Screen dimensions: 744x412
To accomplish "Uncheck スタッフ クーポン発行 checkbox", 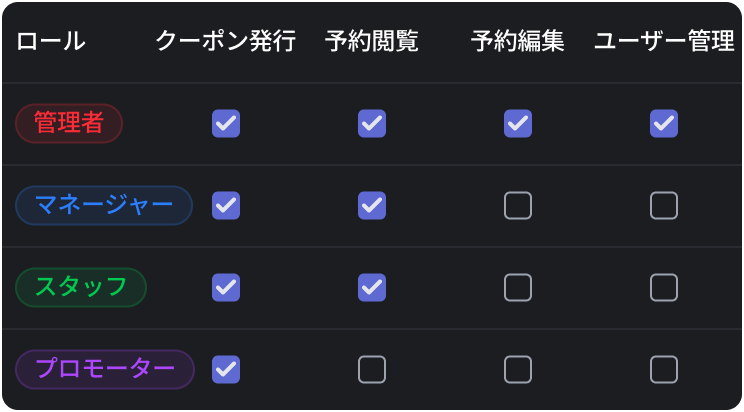I will point(226,288).
